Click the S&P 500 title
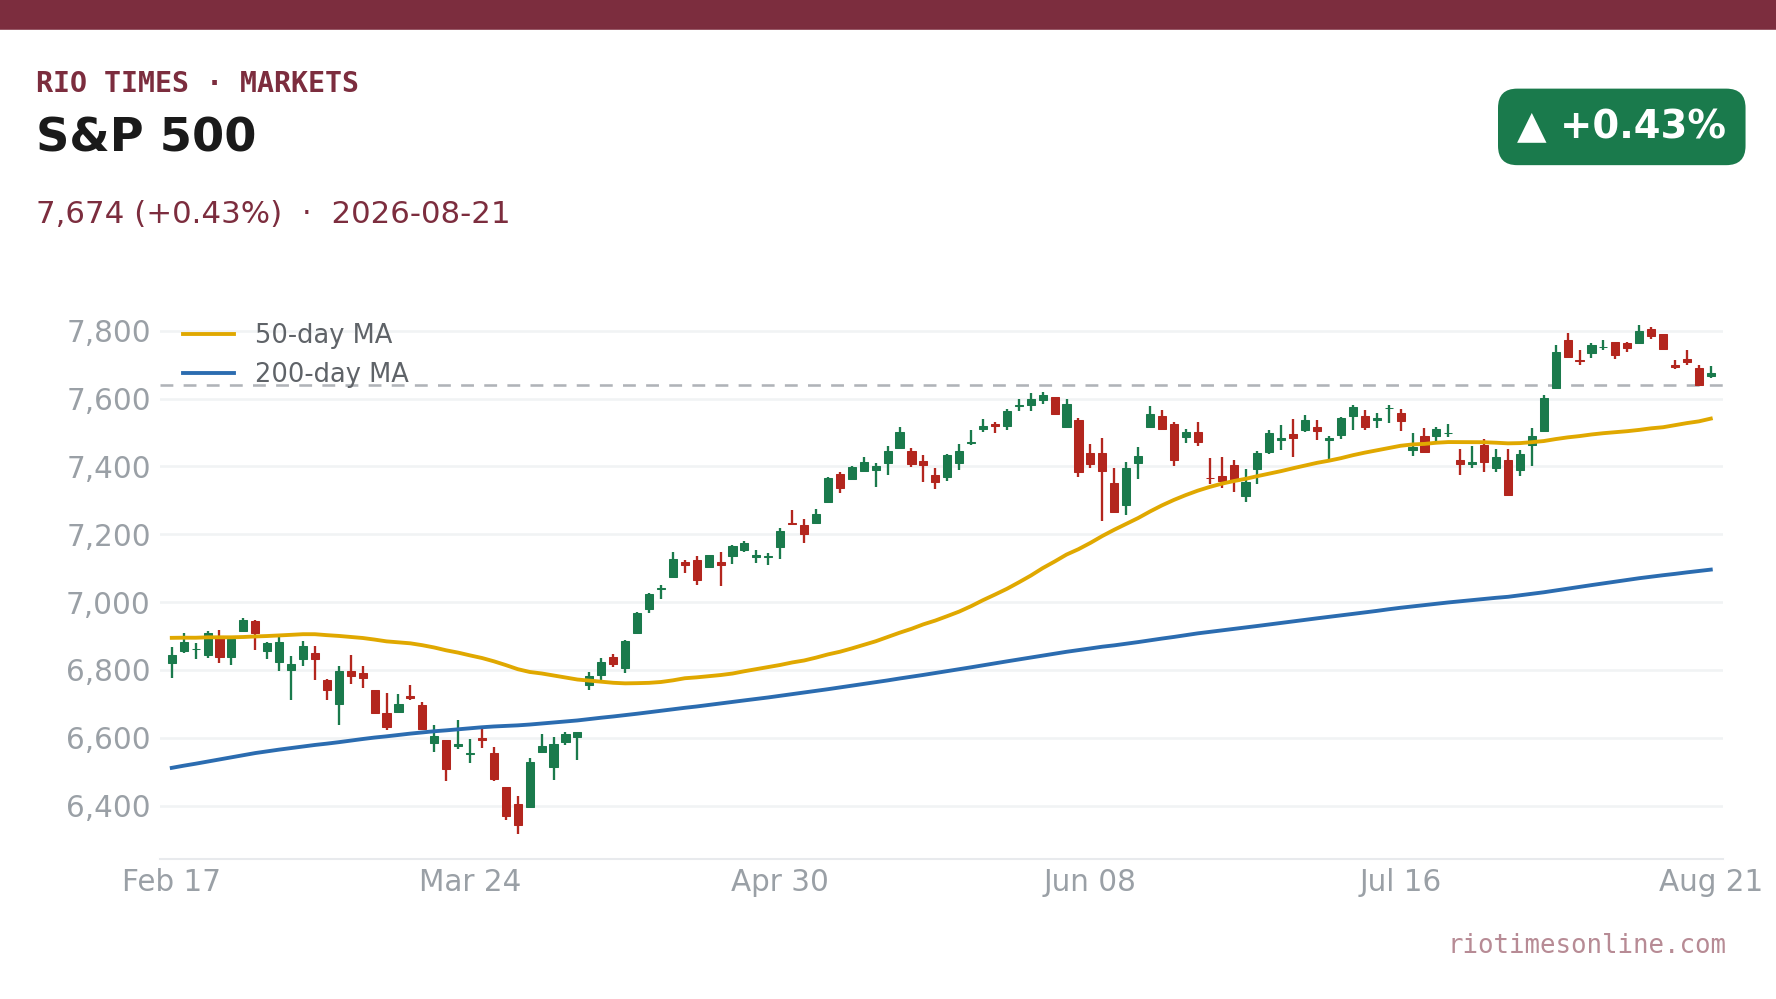 coord(146,137)
